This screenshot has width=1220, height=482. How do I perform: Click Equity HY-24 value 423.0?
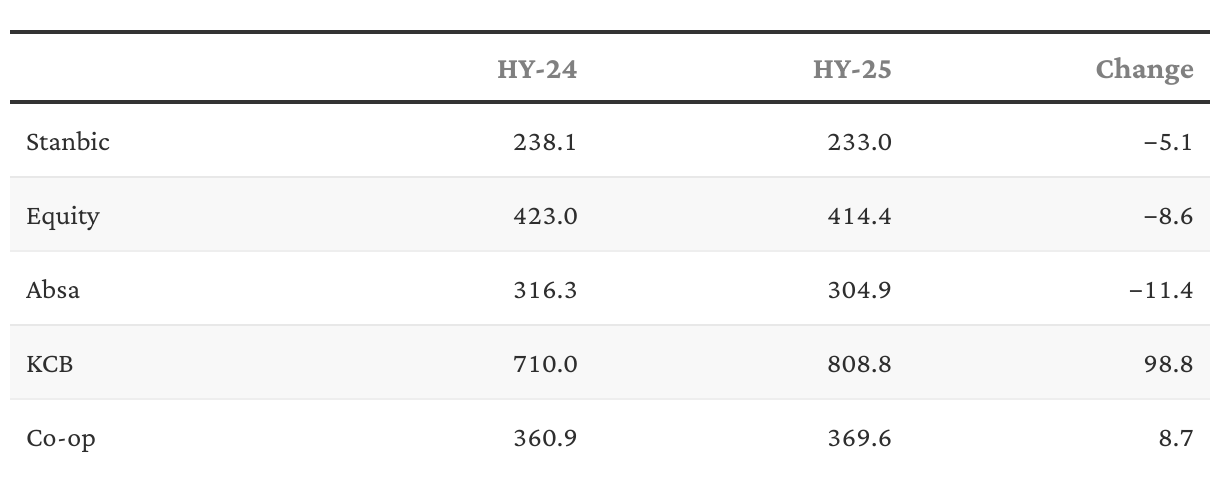(x=544, y=216)
